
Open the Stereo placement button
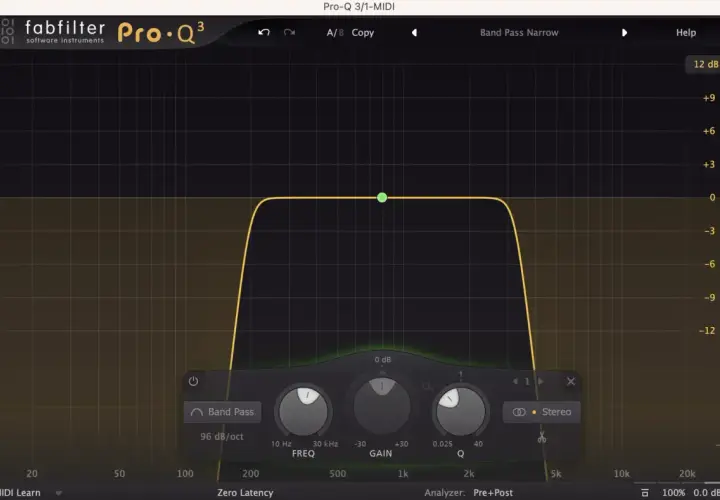tap(542, 412)
